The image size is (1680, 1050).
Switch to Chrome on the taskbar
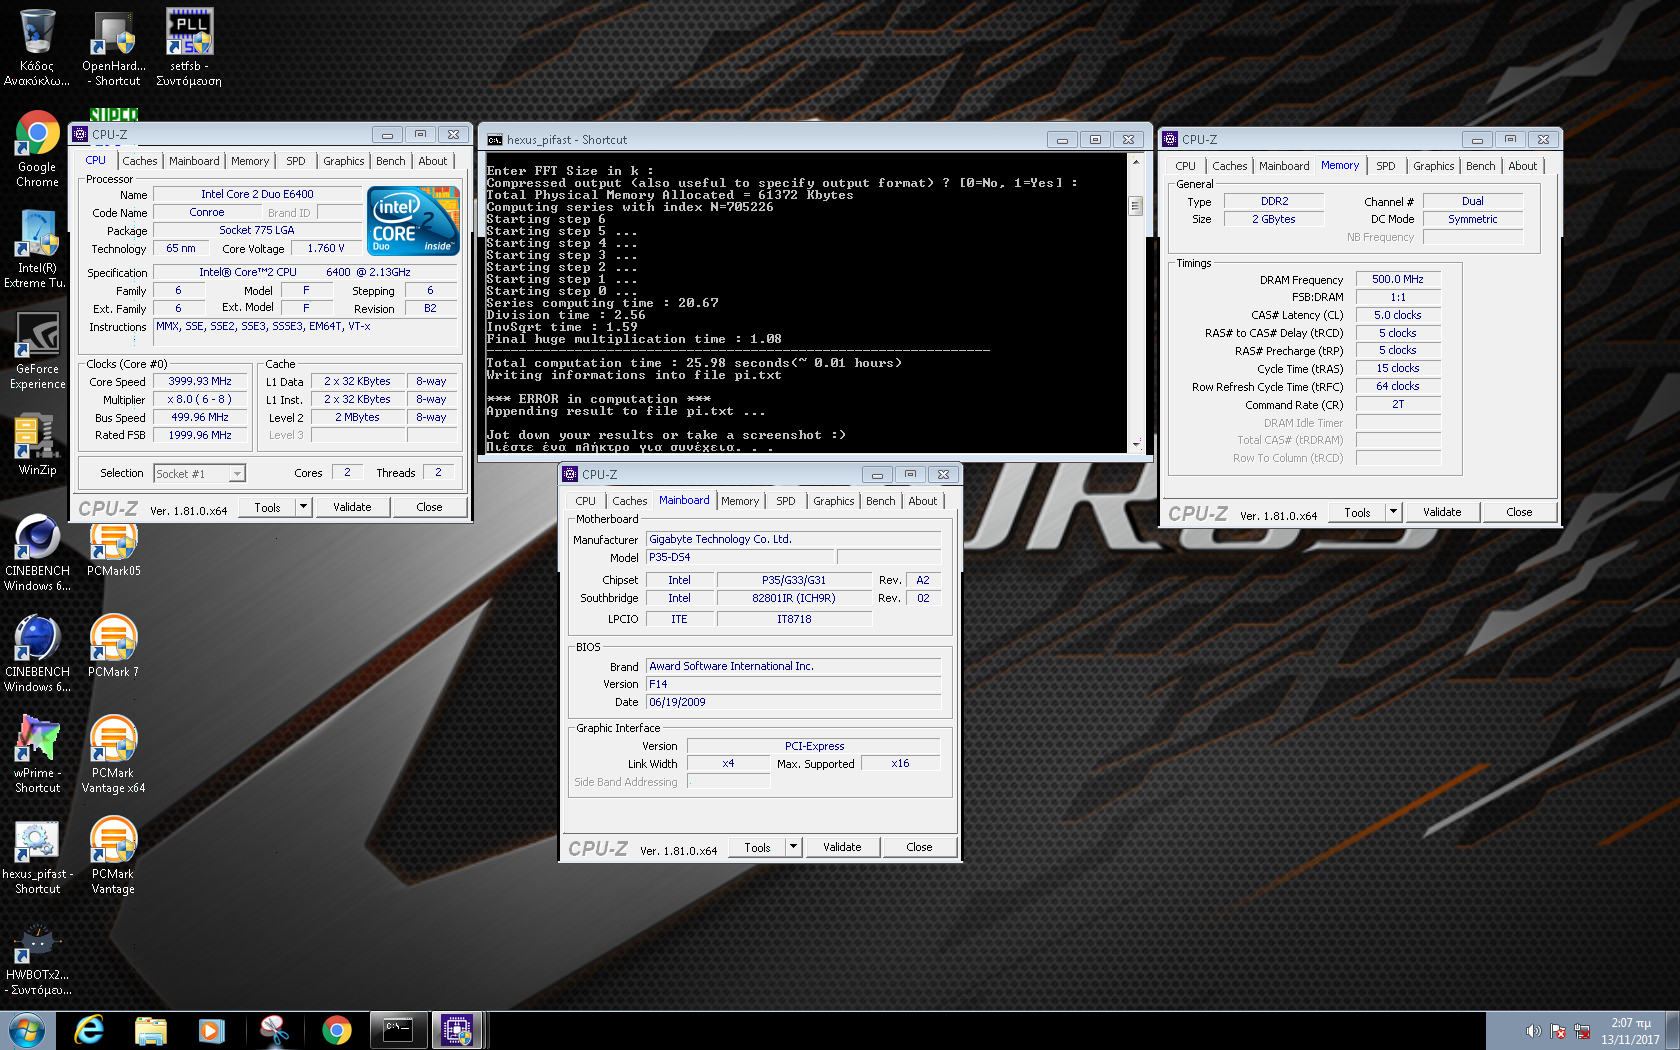click(x=337, y=1030)
